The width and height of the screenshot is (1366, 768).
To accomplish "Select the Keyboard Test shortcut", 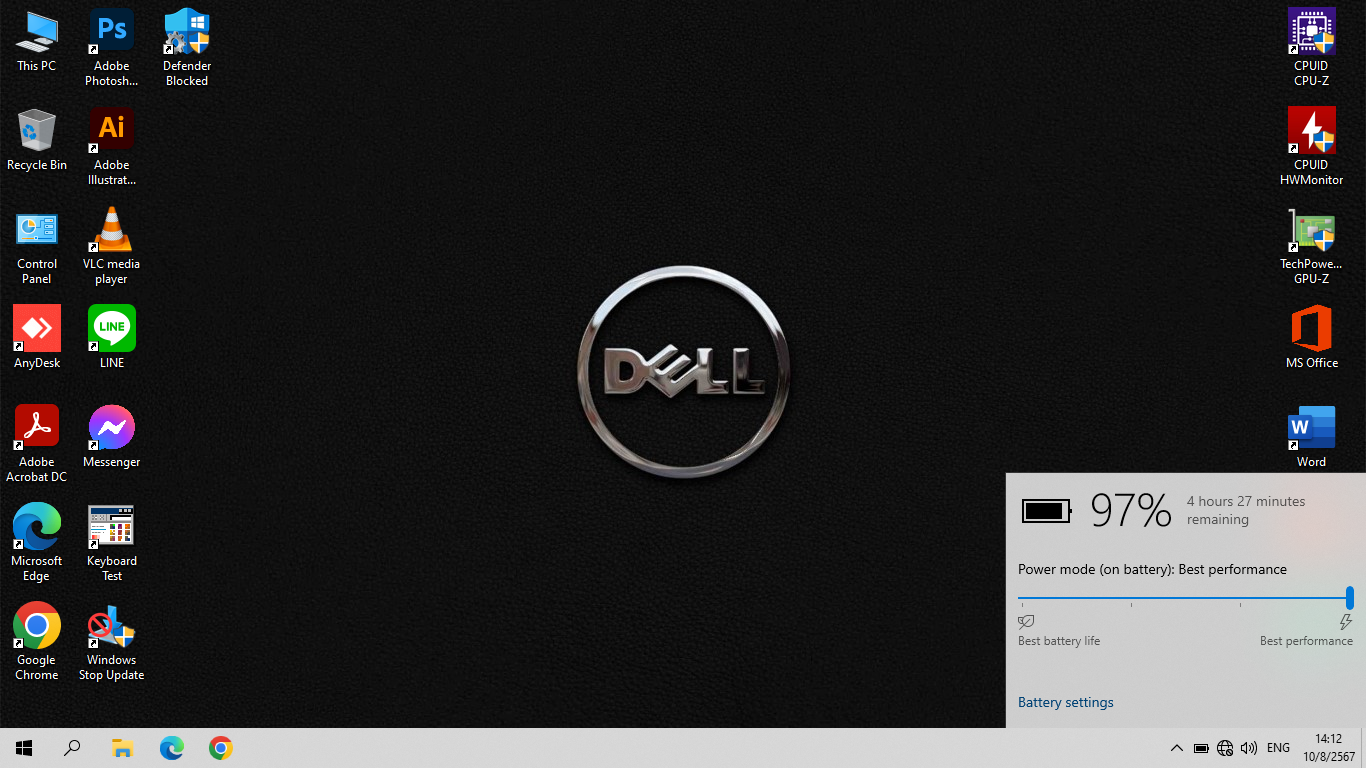I will (112, 543).
